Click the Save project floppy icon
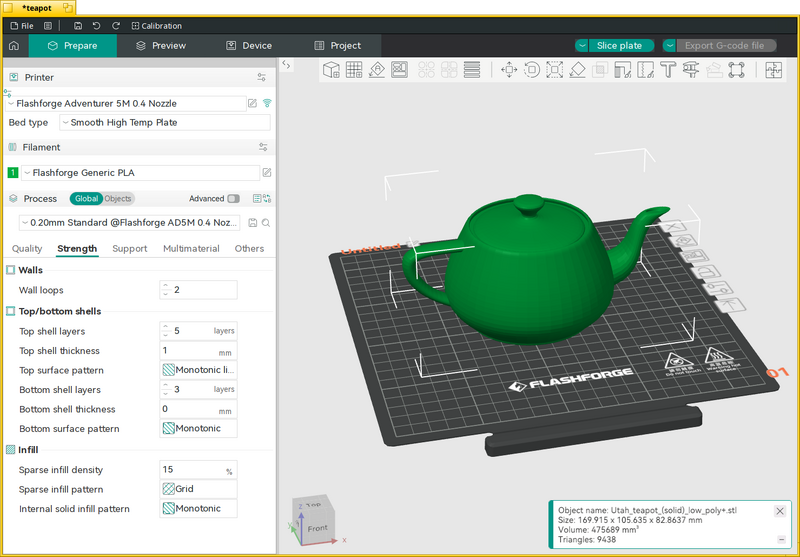 [x=78, y=26]
